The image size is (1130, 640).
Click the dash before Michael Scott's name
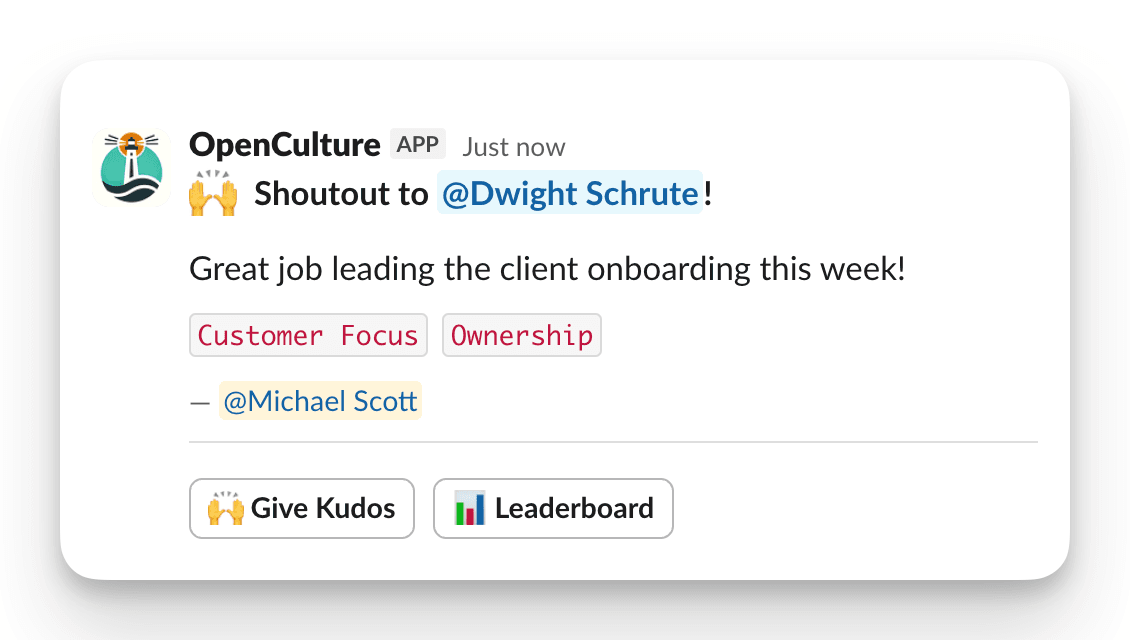[198, 401]
